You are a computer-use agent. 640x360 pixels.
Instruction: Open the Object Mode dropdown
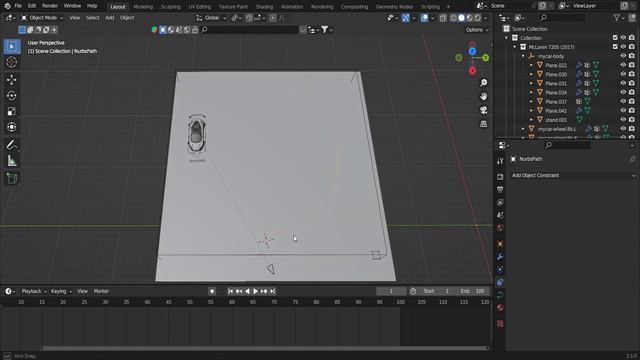(x=42, y=18)
